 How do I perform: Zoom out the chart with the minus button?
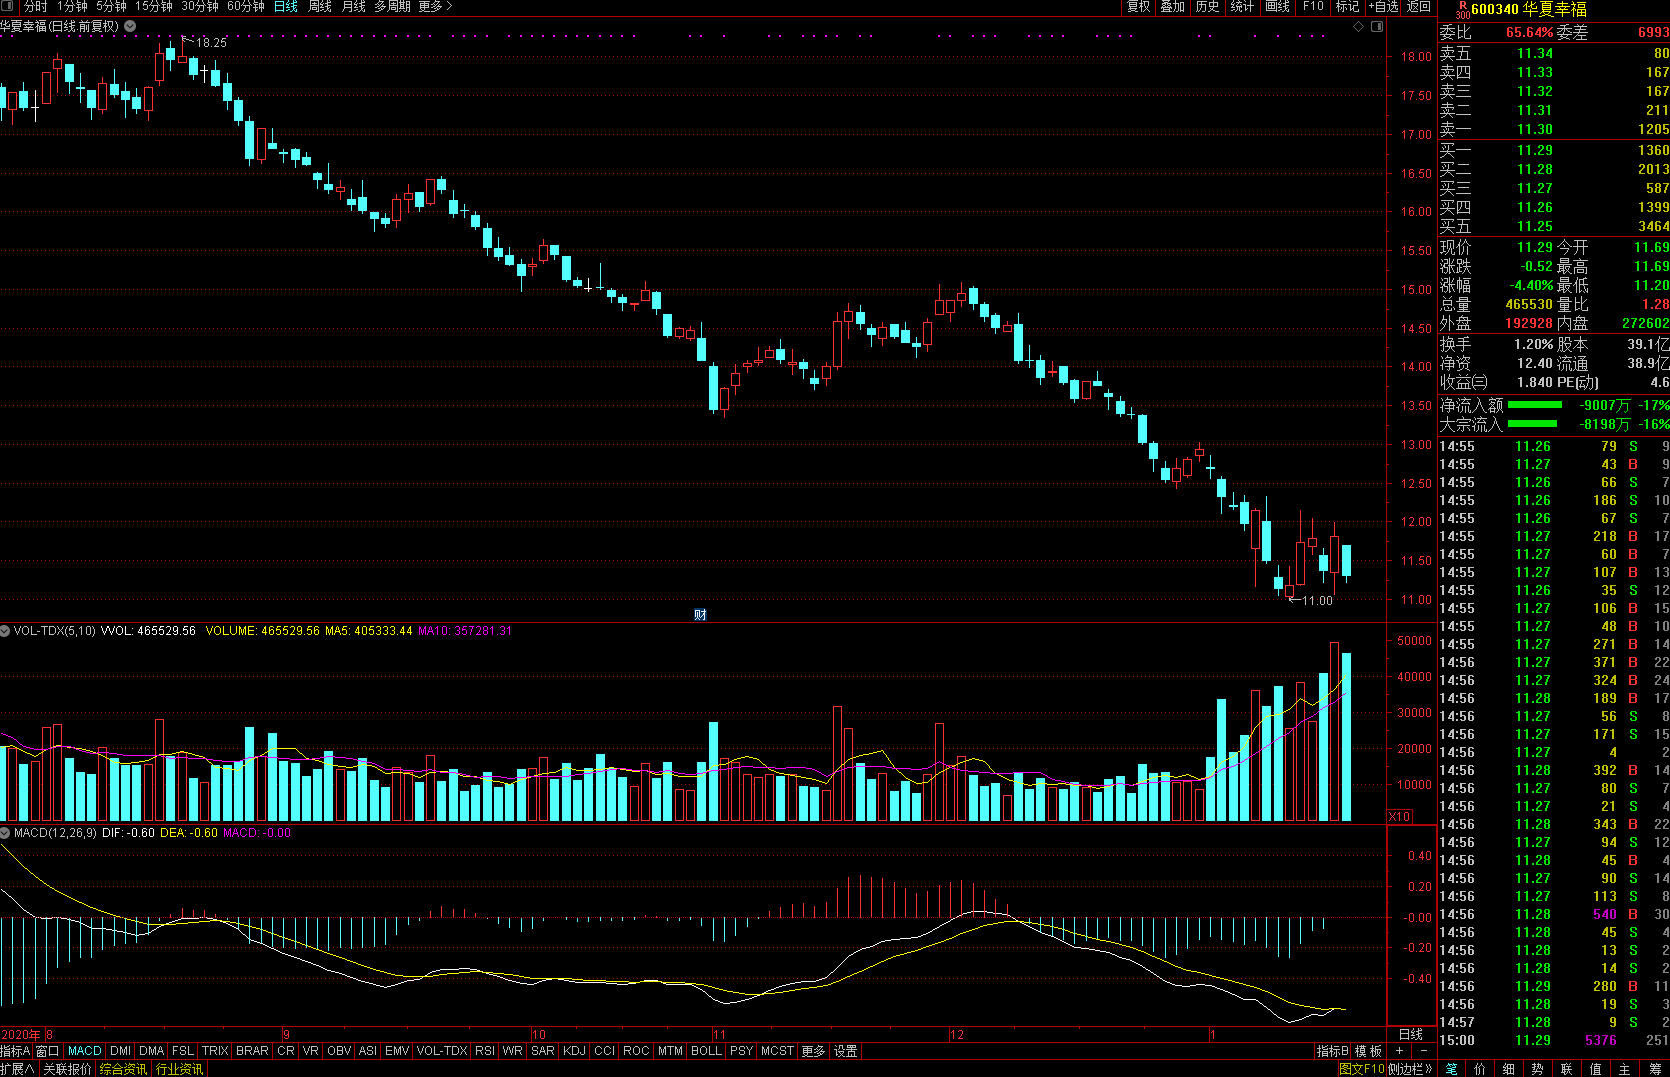1423,1051
